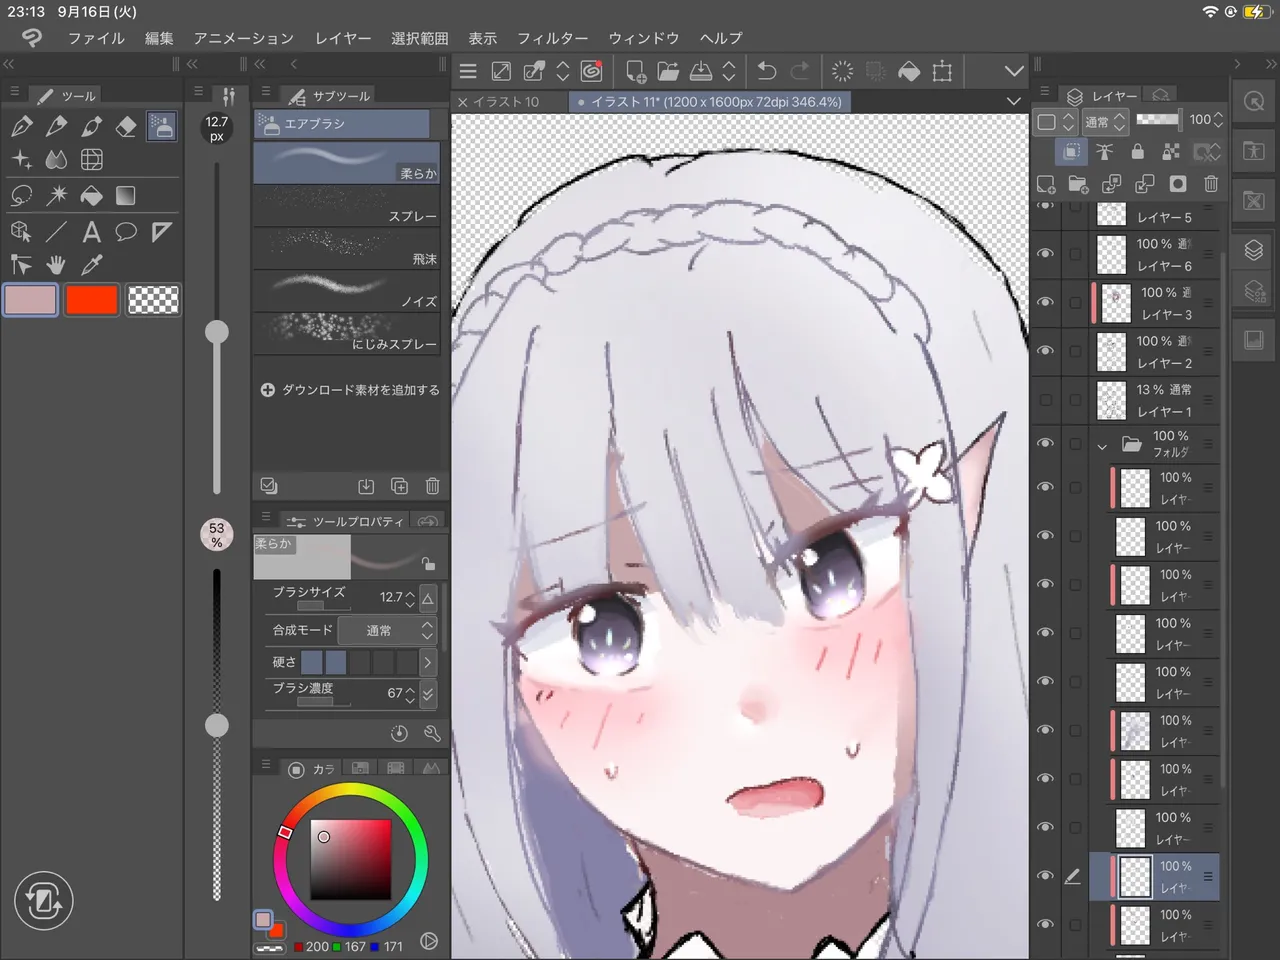Click the Redo arrow in command bar
1280x960 pixels.
800,71
